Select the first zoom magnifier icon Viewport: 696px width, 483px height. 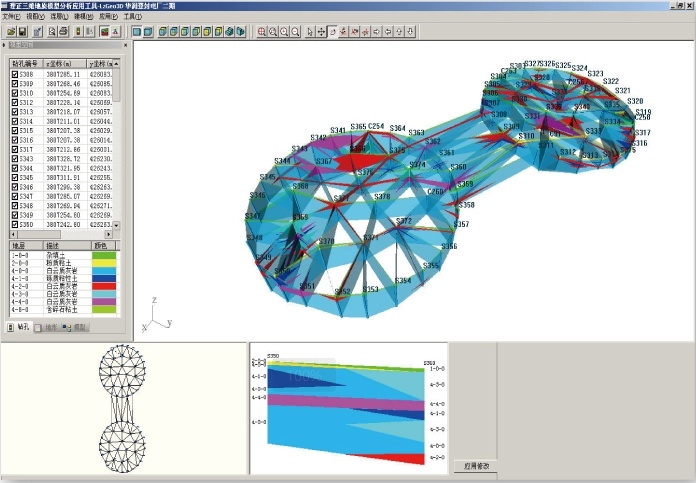click(x=262, y=31)
